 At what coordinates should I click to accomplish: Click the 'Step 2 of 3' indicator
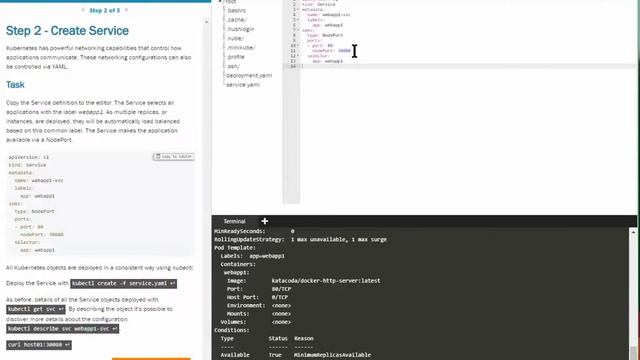point(104,10)
